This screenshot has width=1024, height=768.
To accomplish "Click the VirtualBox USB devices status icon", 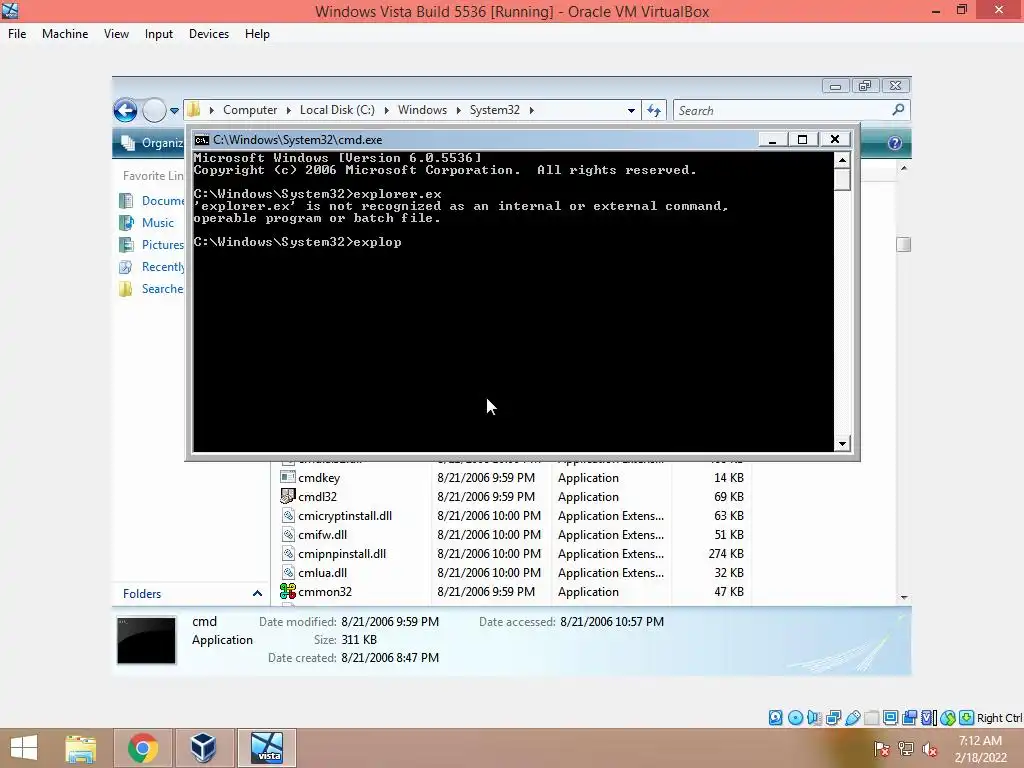I will [x=852, y=718].
